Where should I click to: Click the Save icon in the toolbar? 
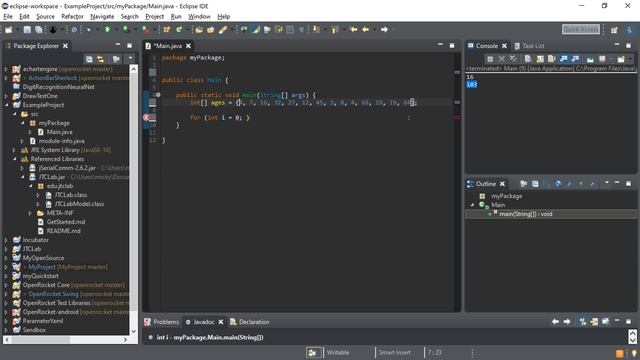(27, 30)
